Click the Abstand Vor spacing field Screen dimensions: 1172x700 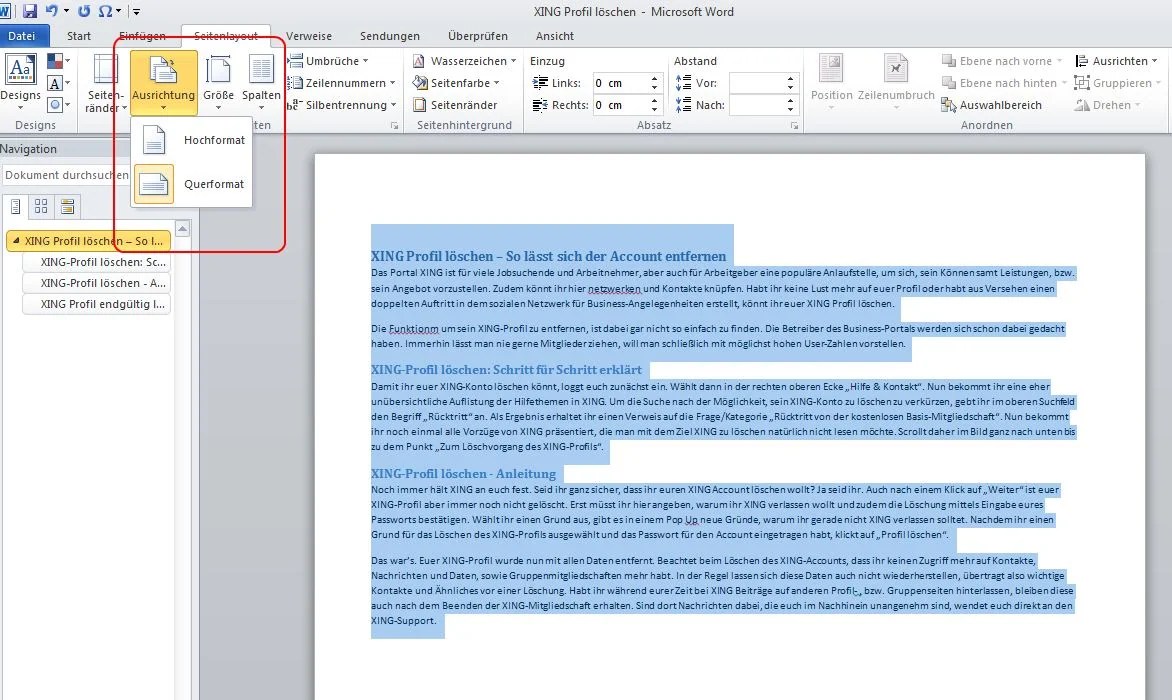coord(757,83)
